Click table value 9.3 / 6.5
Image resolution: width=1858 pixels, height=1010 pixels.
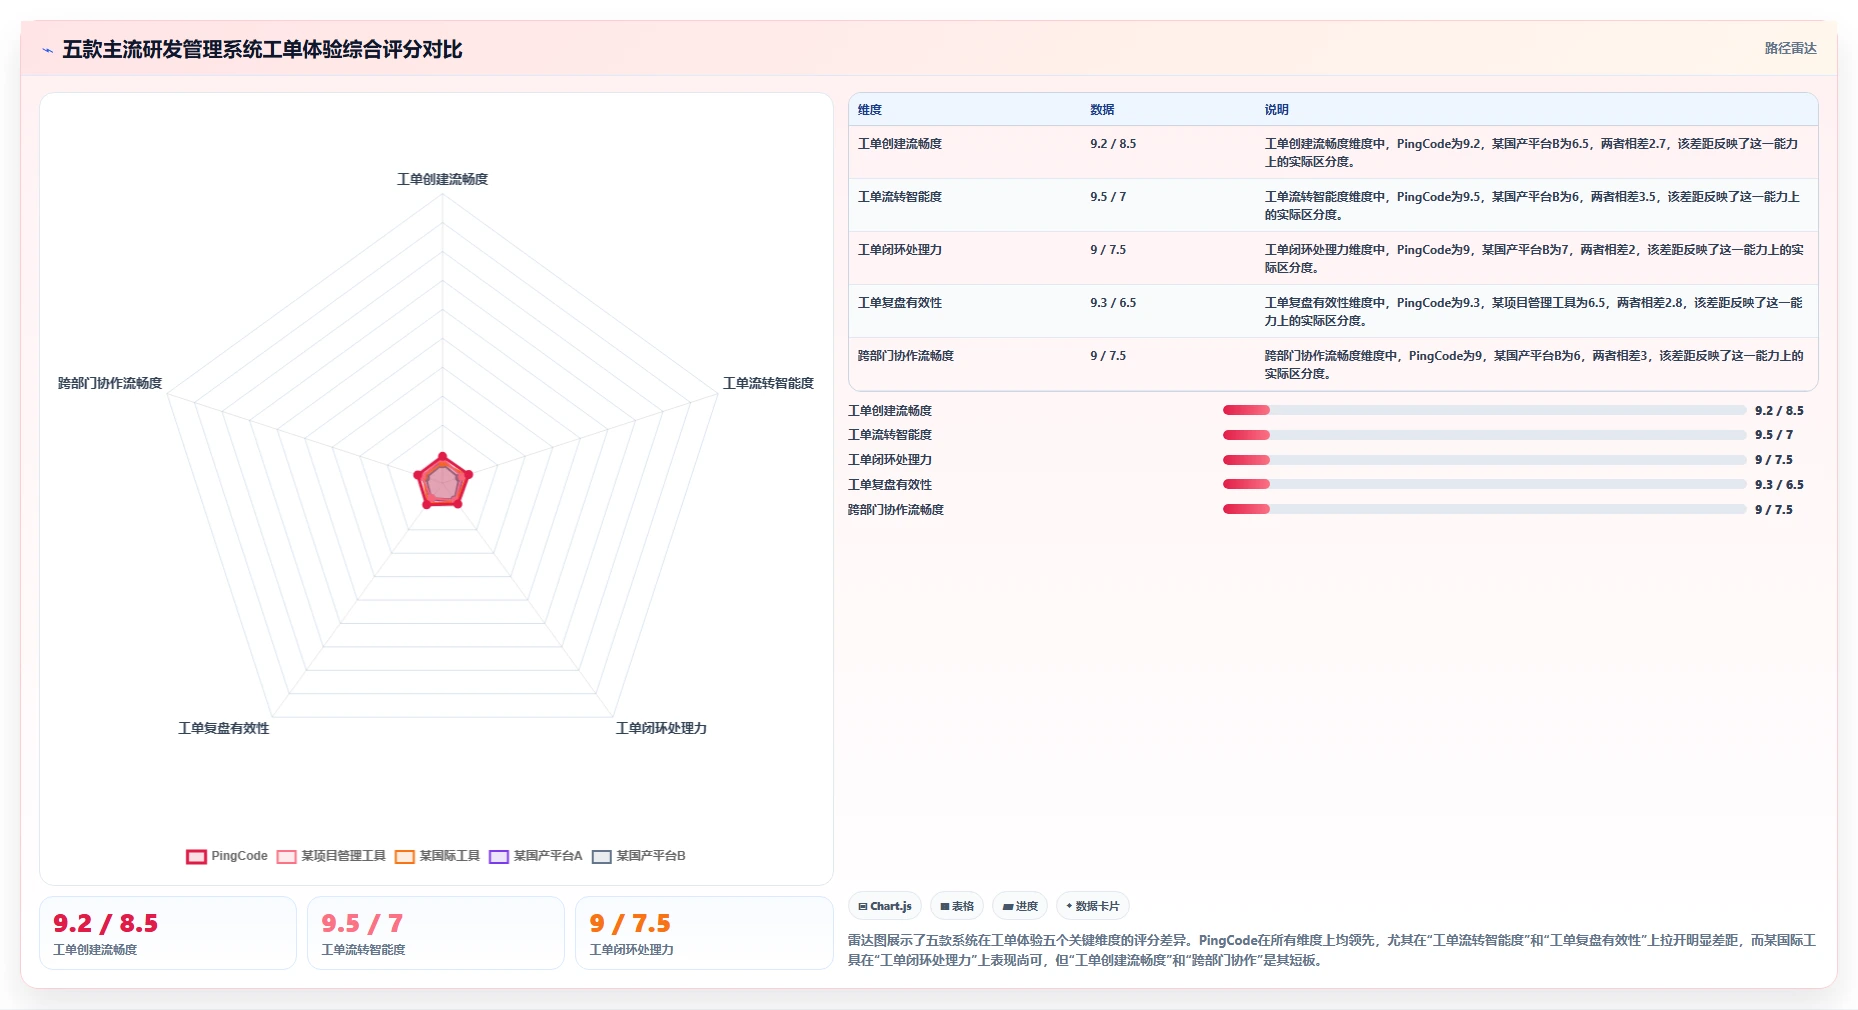pyautogui.click(x=1113, y=303)
